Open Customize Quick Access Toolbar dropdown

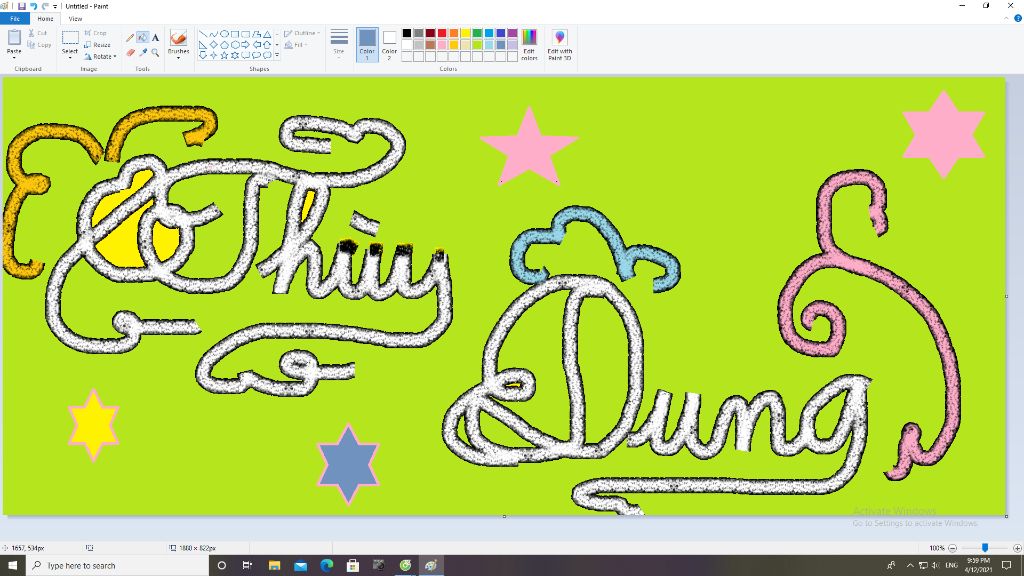[55, 7]
